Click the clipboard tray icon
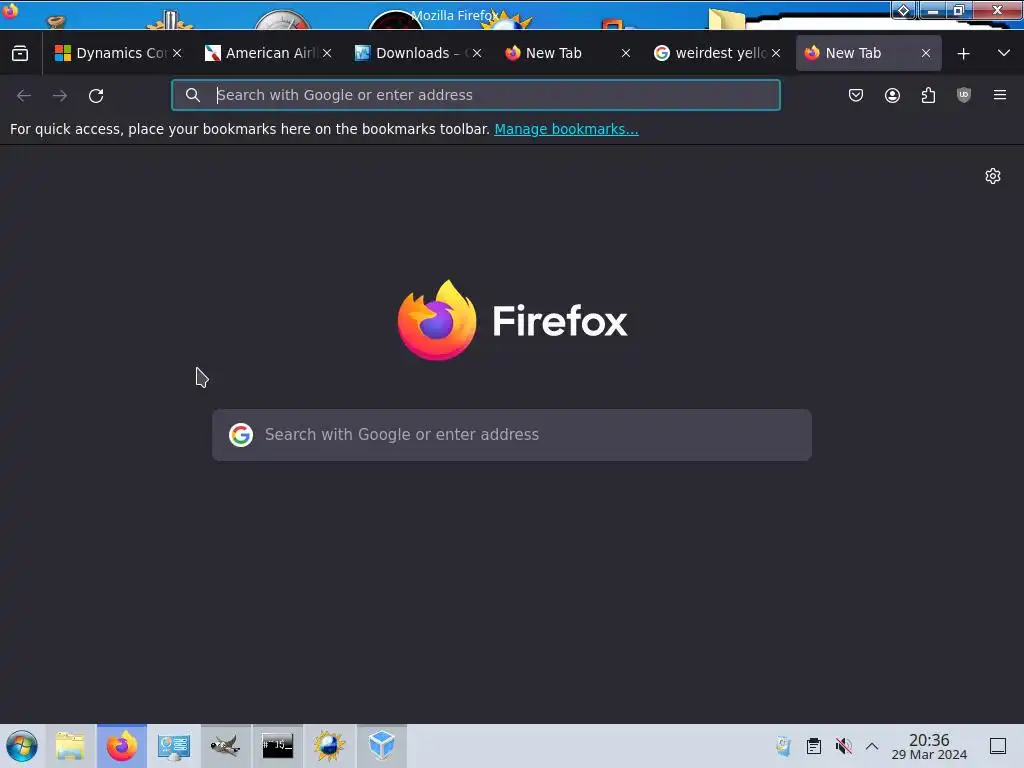The height and width of the screenshot is (768, 1024). pos(814,746)
